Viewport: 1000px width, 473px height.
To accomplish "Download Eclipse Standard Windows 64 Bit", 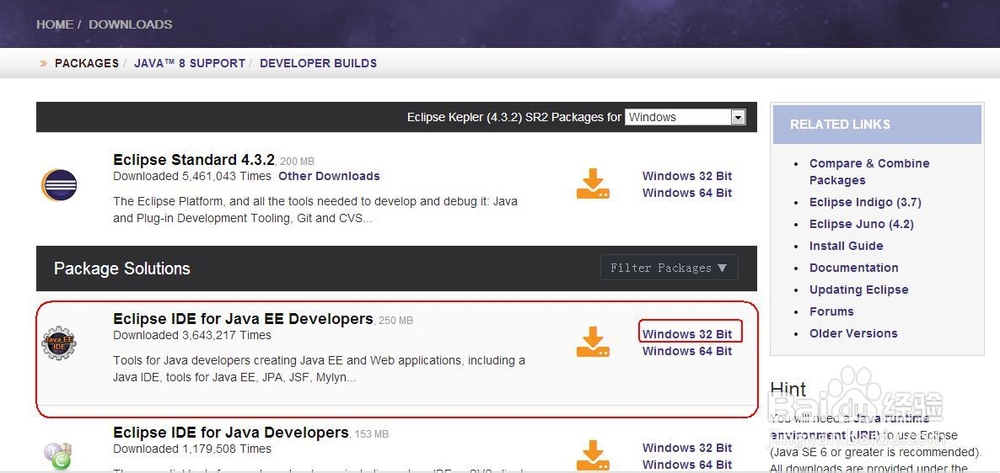I will click(x=687, y=193).
